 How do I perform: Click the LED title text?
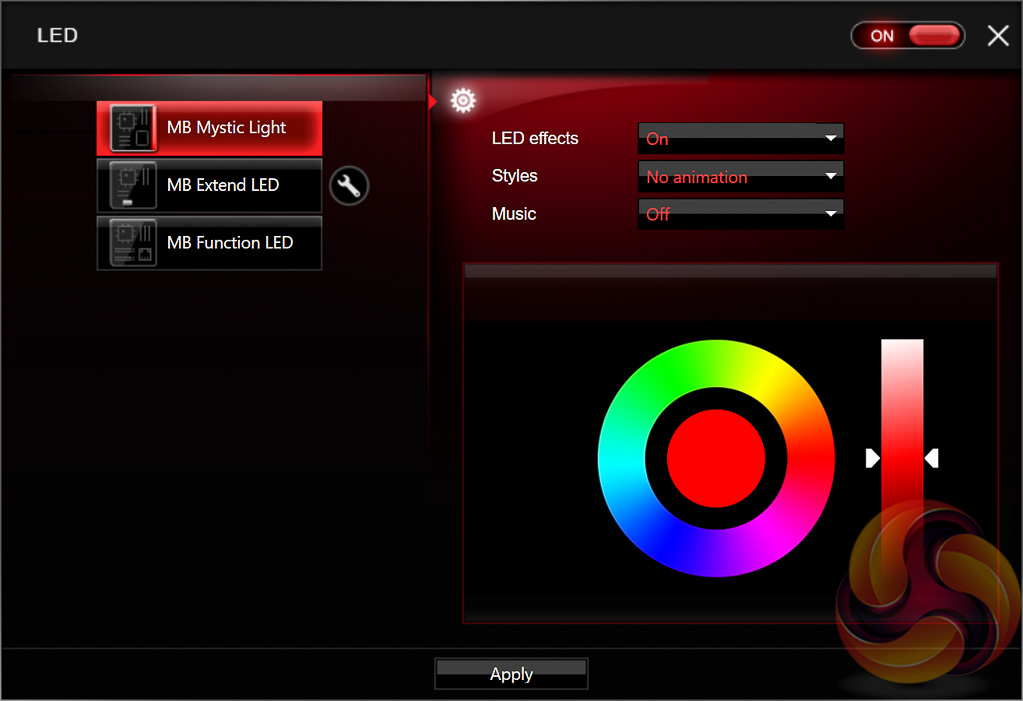57,35
